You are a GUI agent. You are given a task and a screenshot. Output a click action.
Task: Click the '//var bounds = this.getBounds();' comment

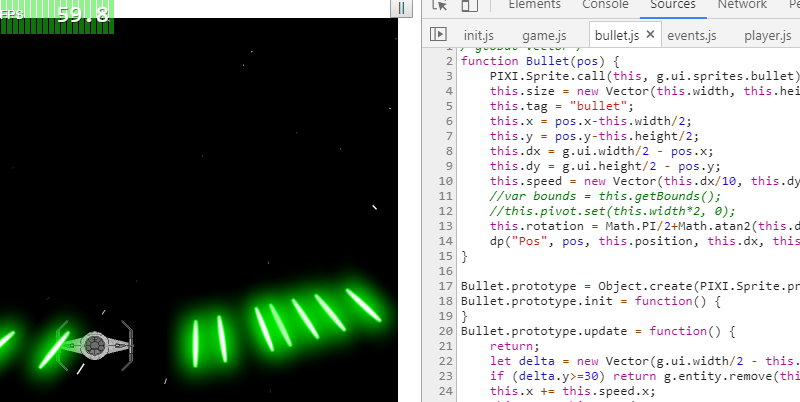[x=605, y=196]
